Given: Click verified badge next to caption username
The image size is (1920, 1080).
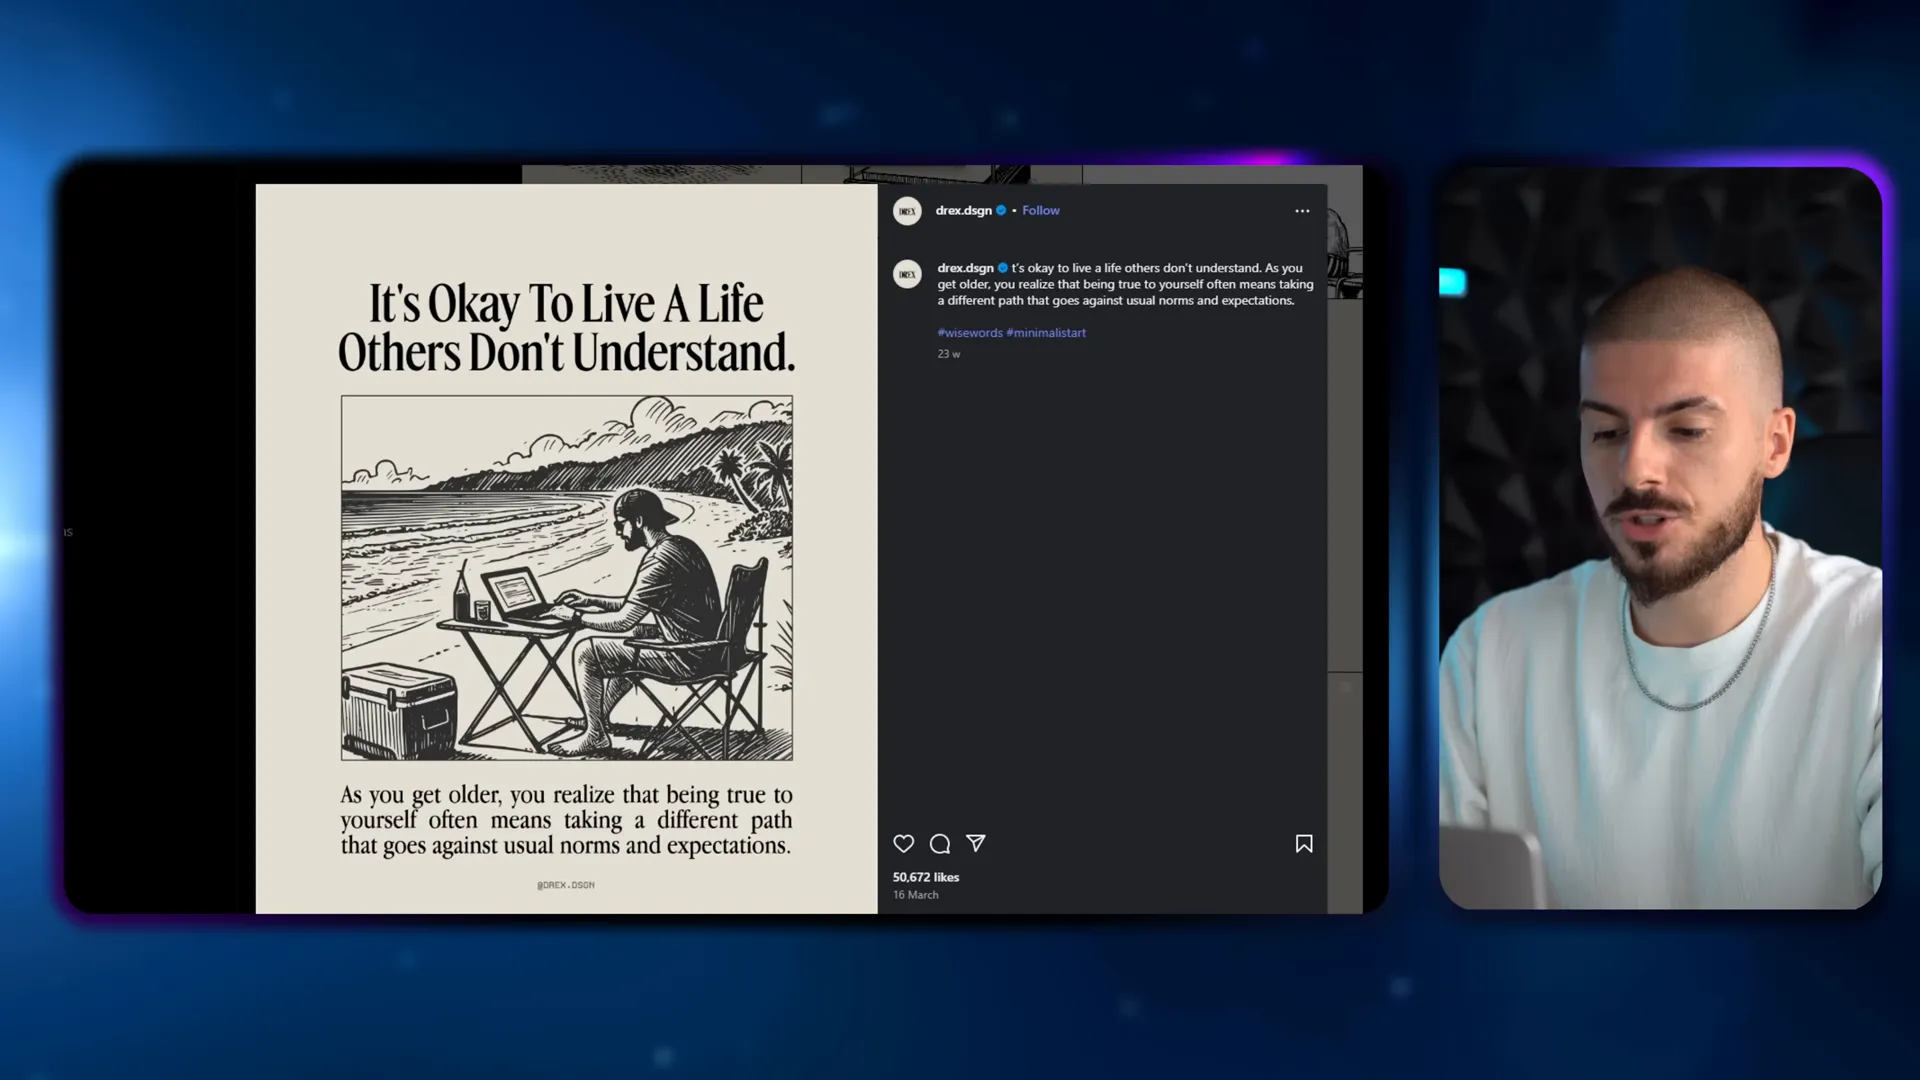Looking at the screenshot, I should point(1002,268).
